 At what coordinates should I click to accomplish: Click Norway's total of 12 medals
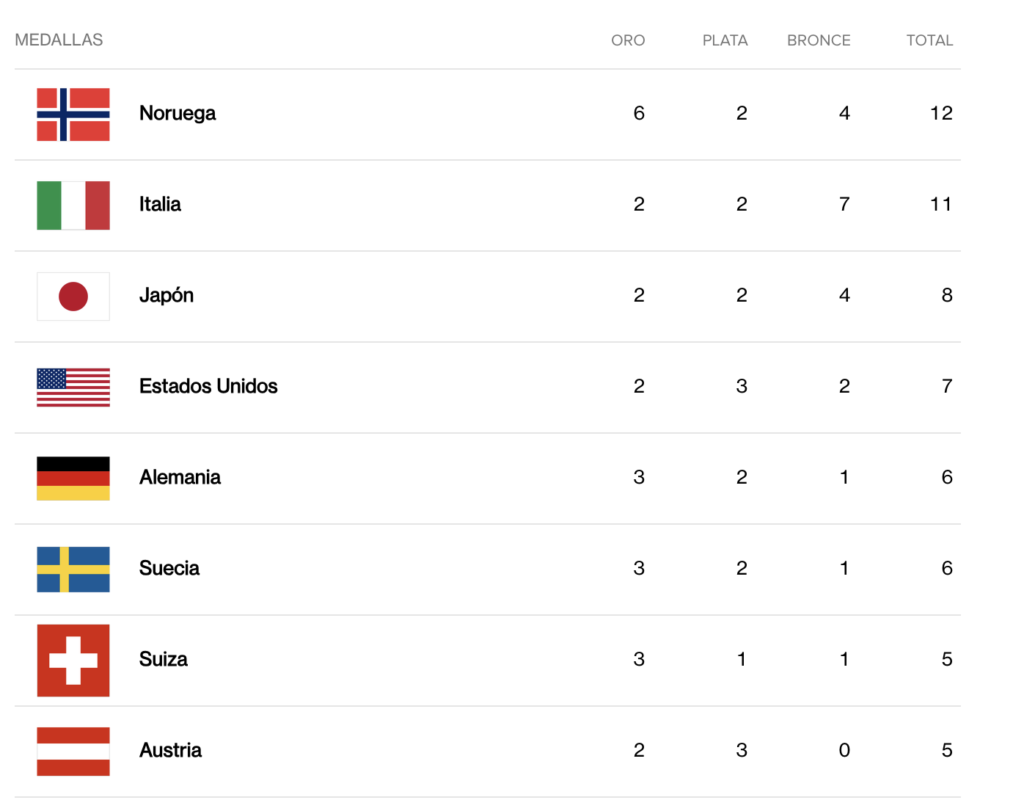[940, 114]
